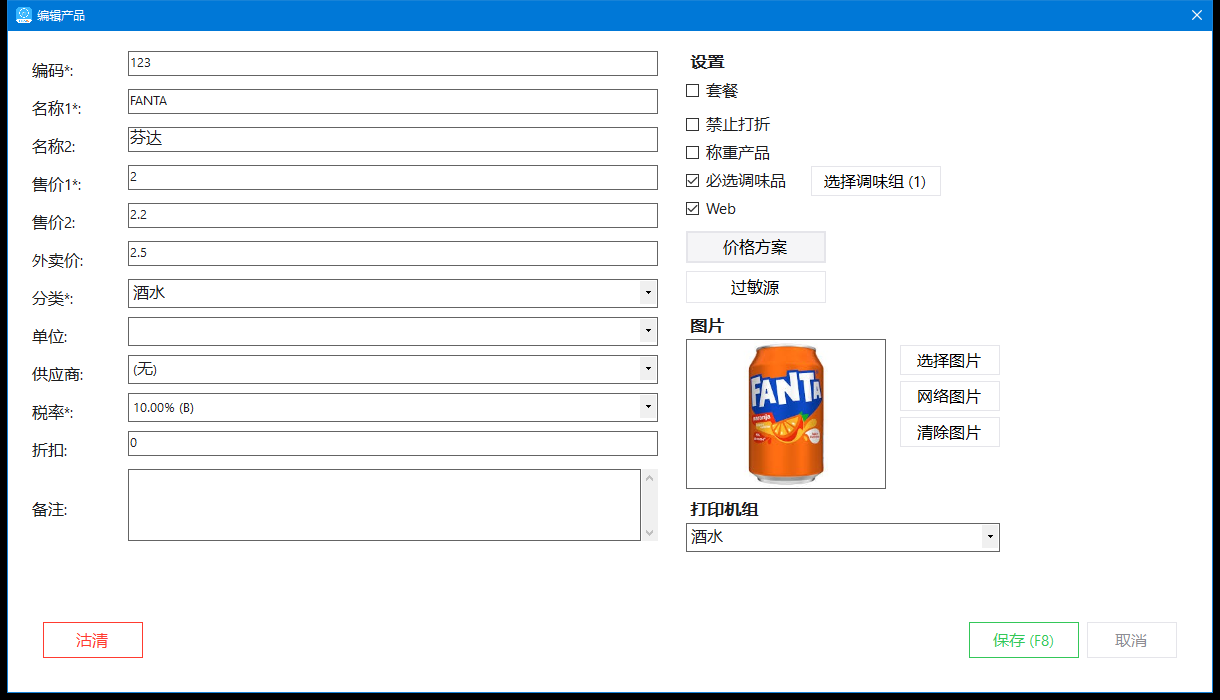Click the 折扣 input field

393,443
